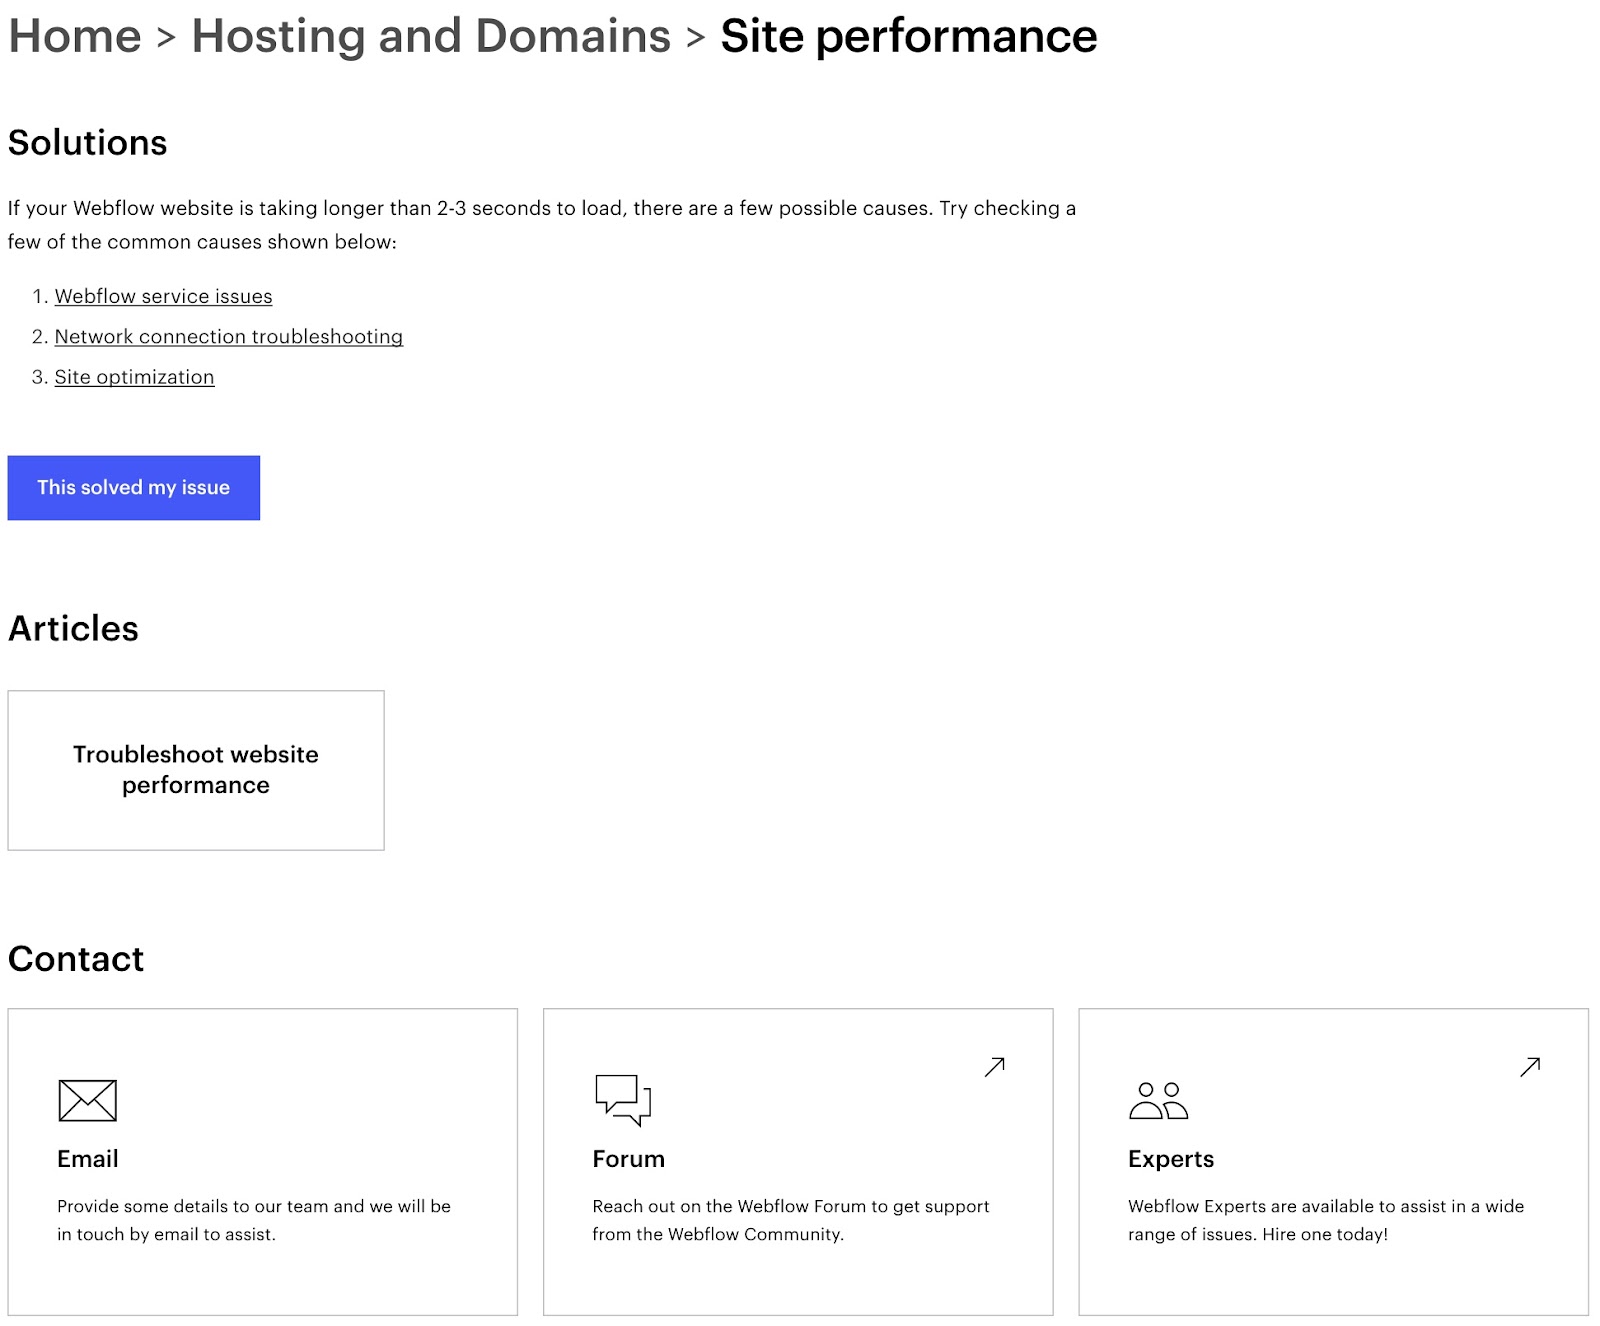Open Site optimization link
The width and height of the screenshot is (1600, 1326).
click(x=134, y=377)
